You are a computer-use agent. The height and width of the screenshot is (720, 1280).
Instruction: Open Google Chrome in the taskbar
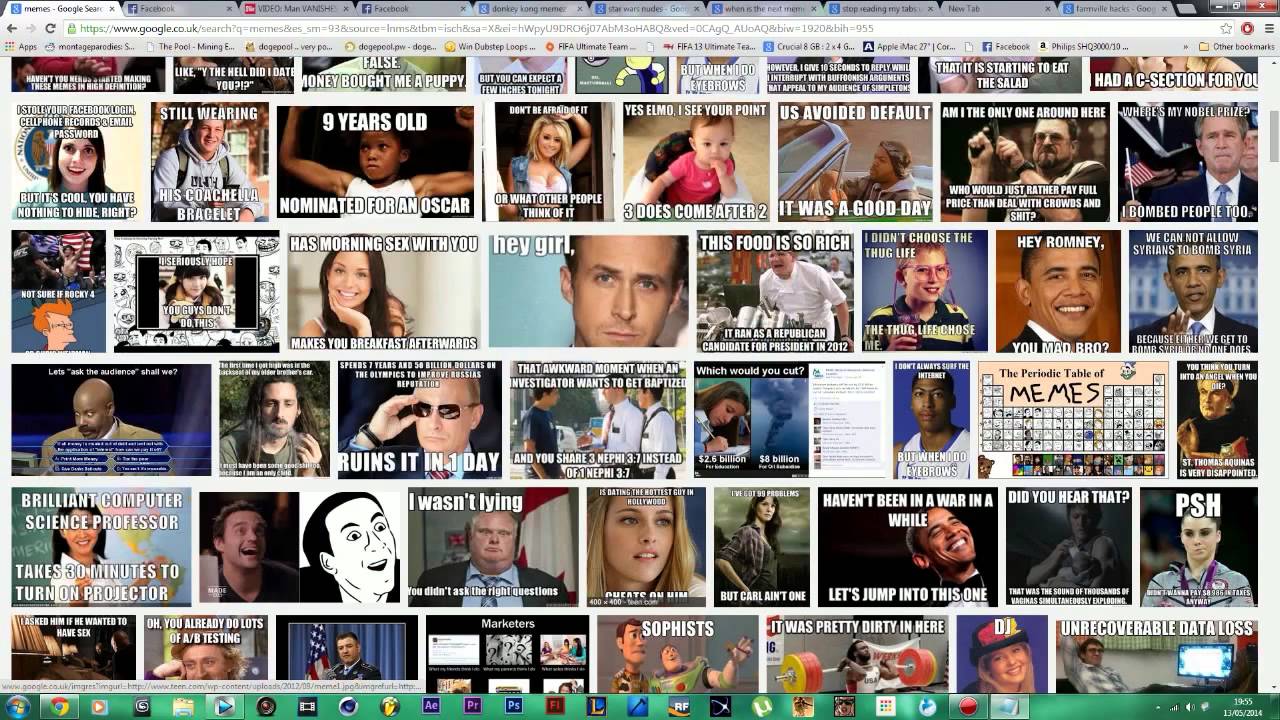click(60, 706)
